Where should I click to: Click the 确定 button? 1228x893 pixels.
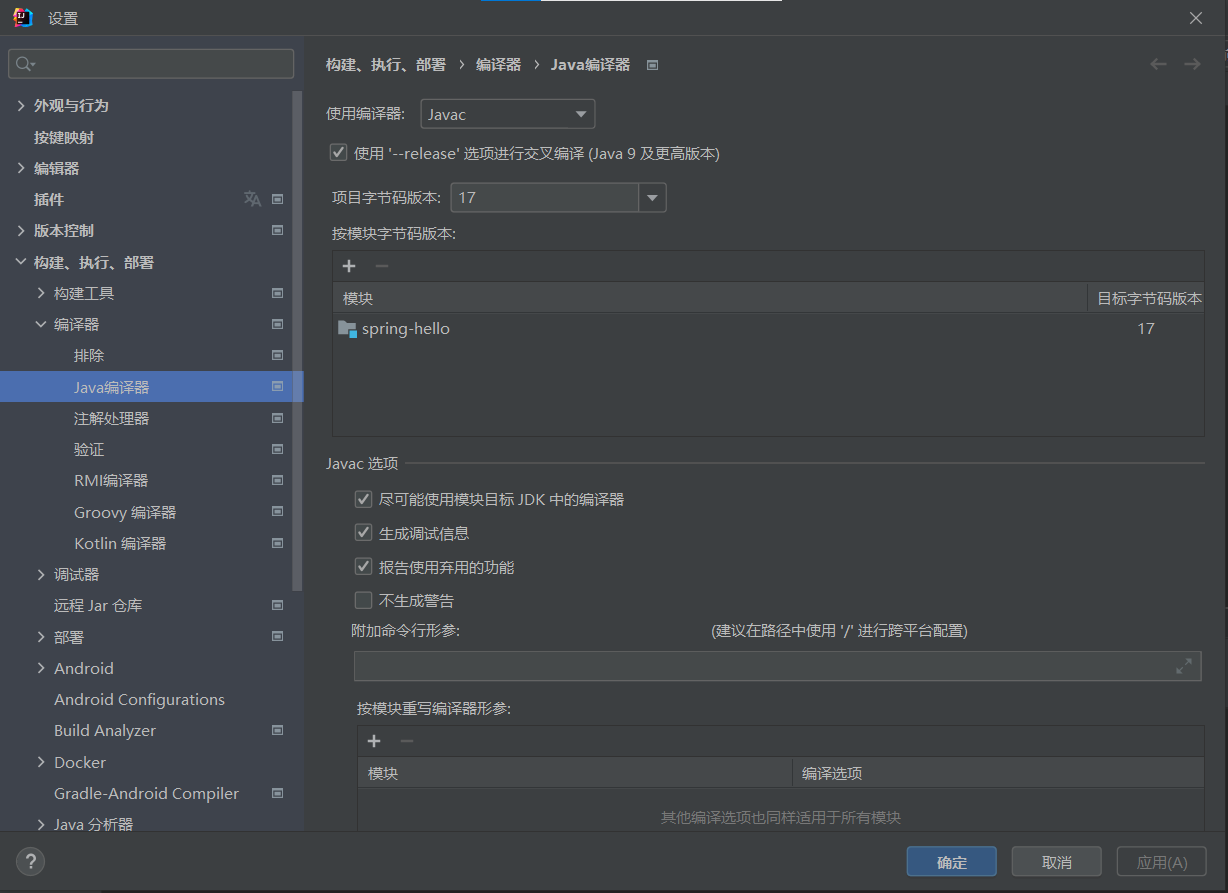click(952, 862)
